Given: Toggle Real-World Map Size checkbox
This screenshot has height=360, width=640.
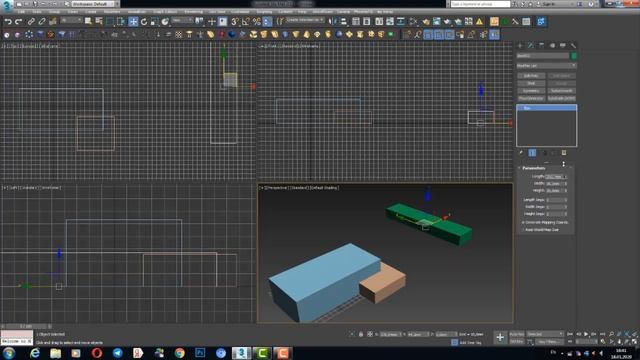Looking at the screenshot, I should [523, 230].
